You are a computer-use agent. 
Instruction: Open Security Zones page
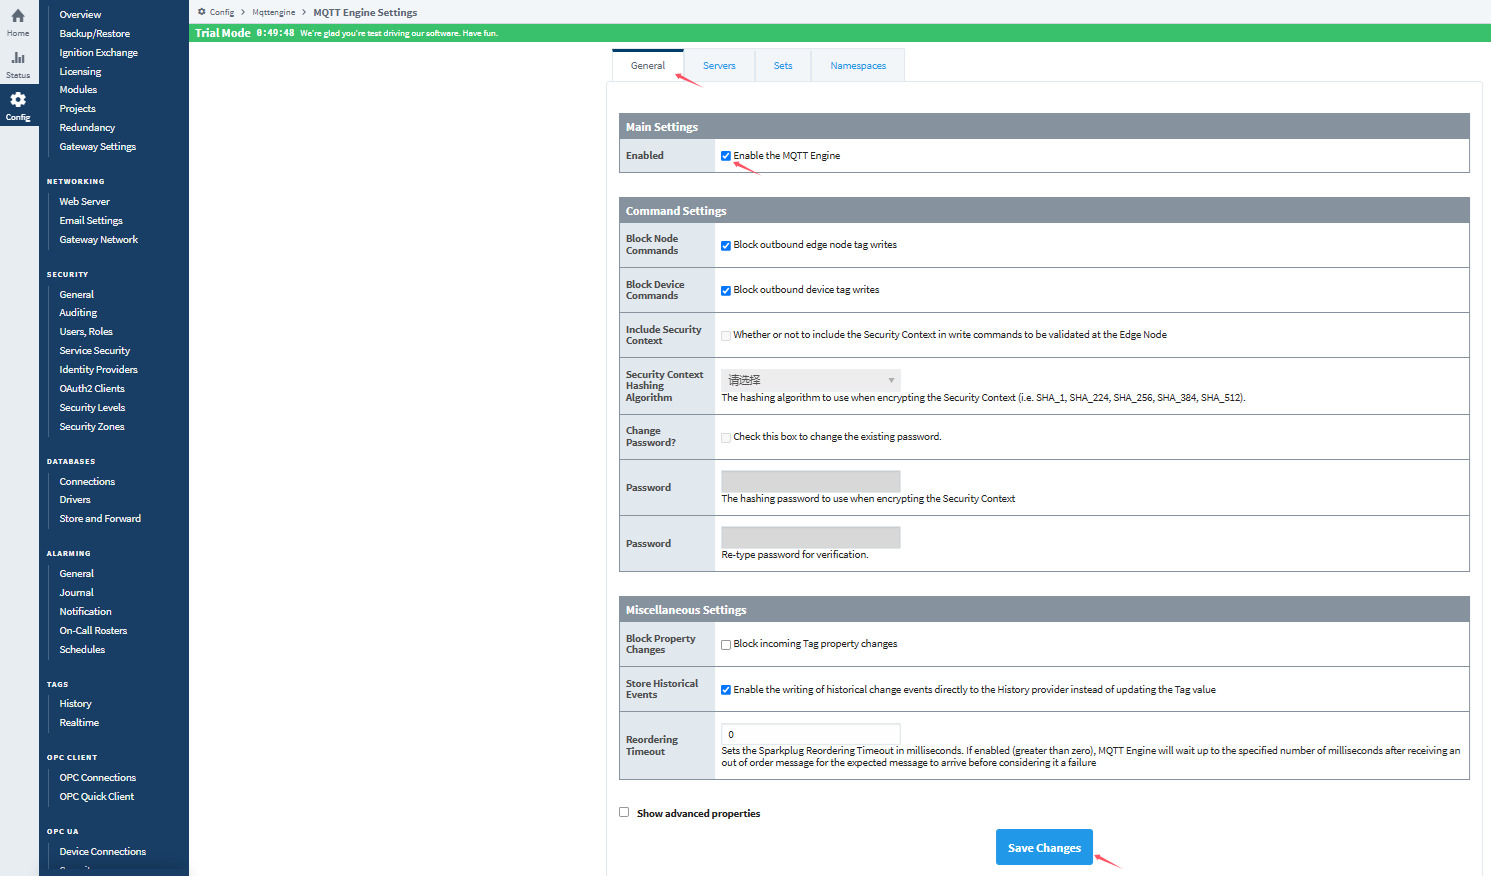[92, 427]
